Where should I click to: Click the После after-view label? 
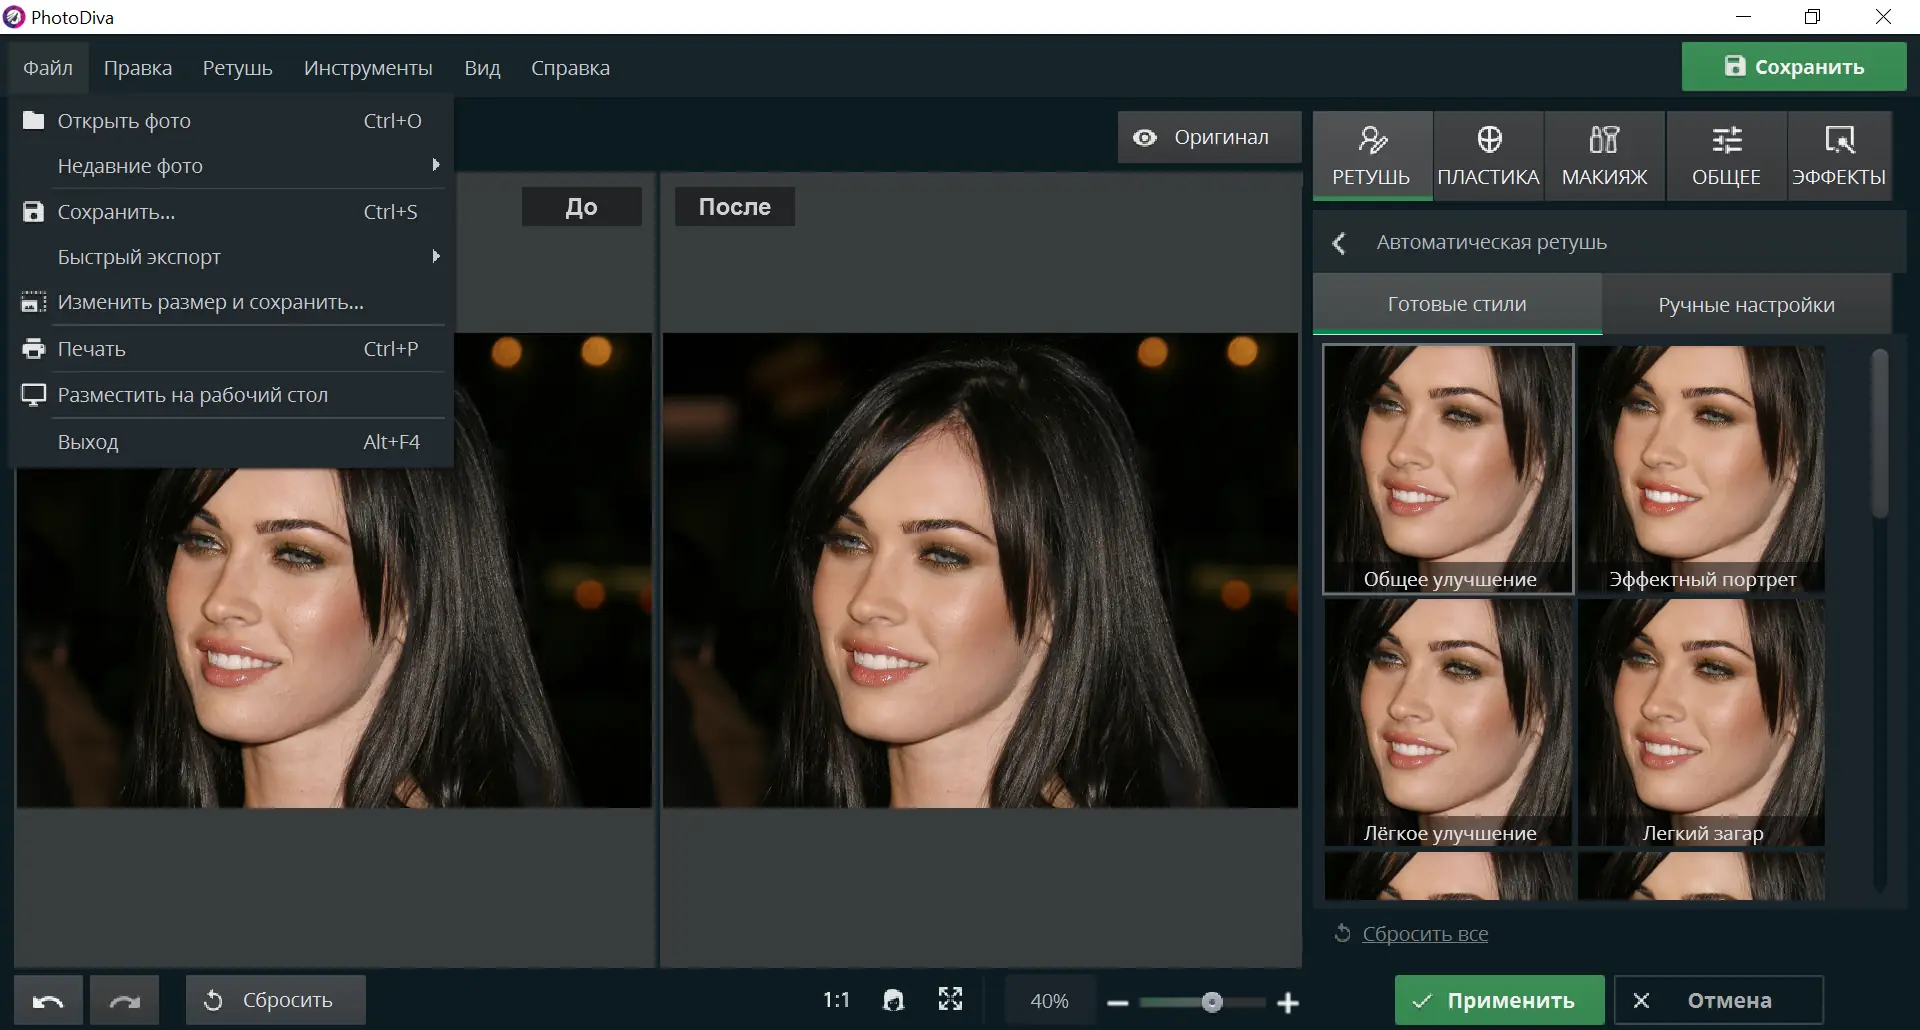[734, 207]
